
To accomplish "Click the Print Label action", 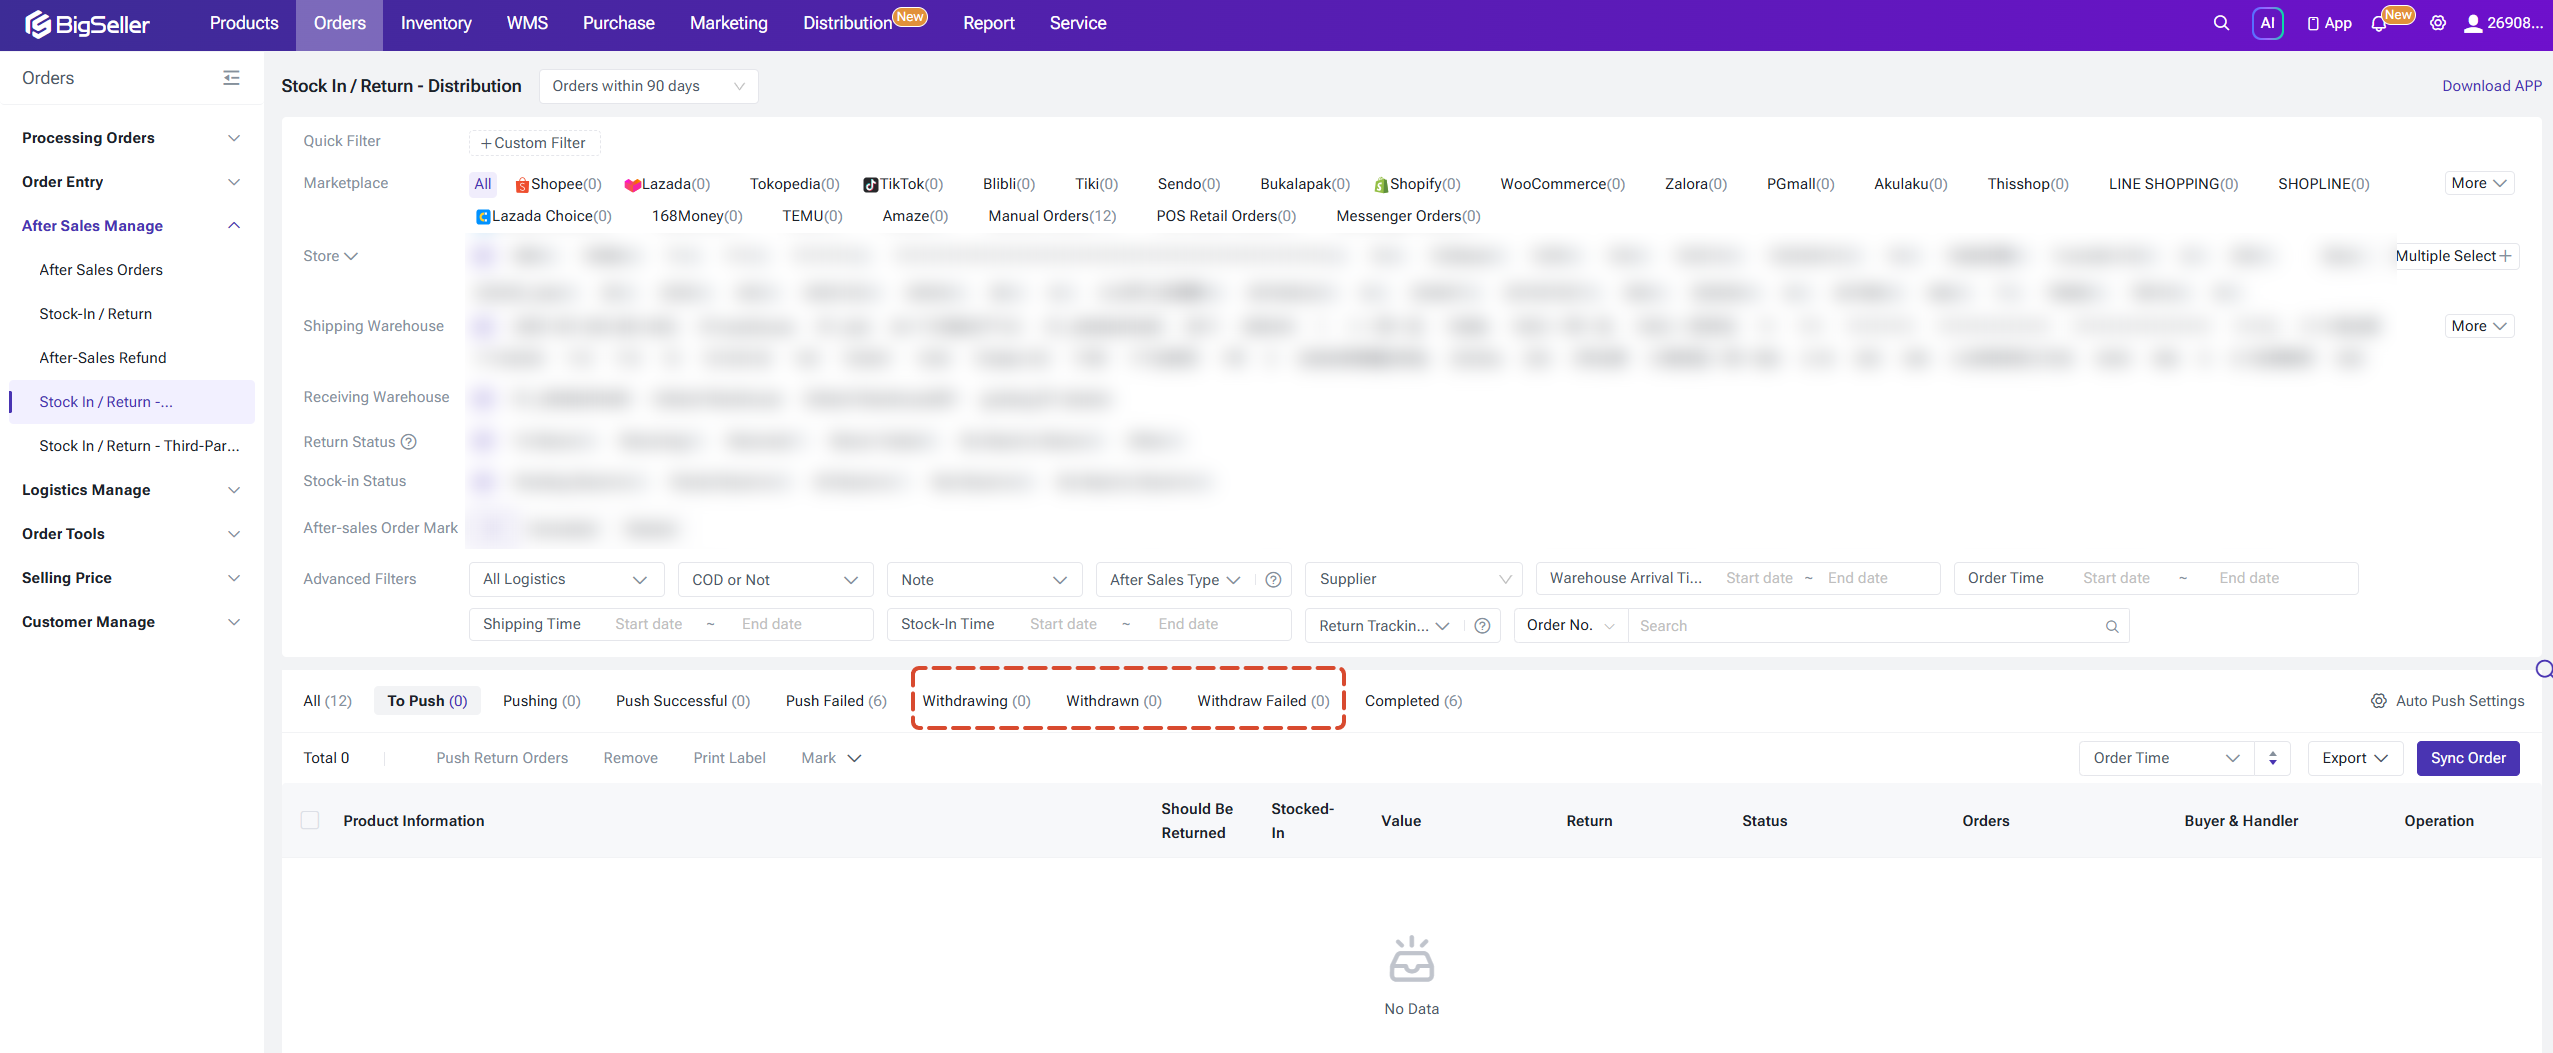I will [x=729, y=758].
